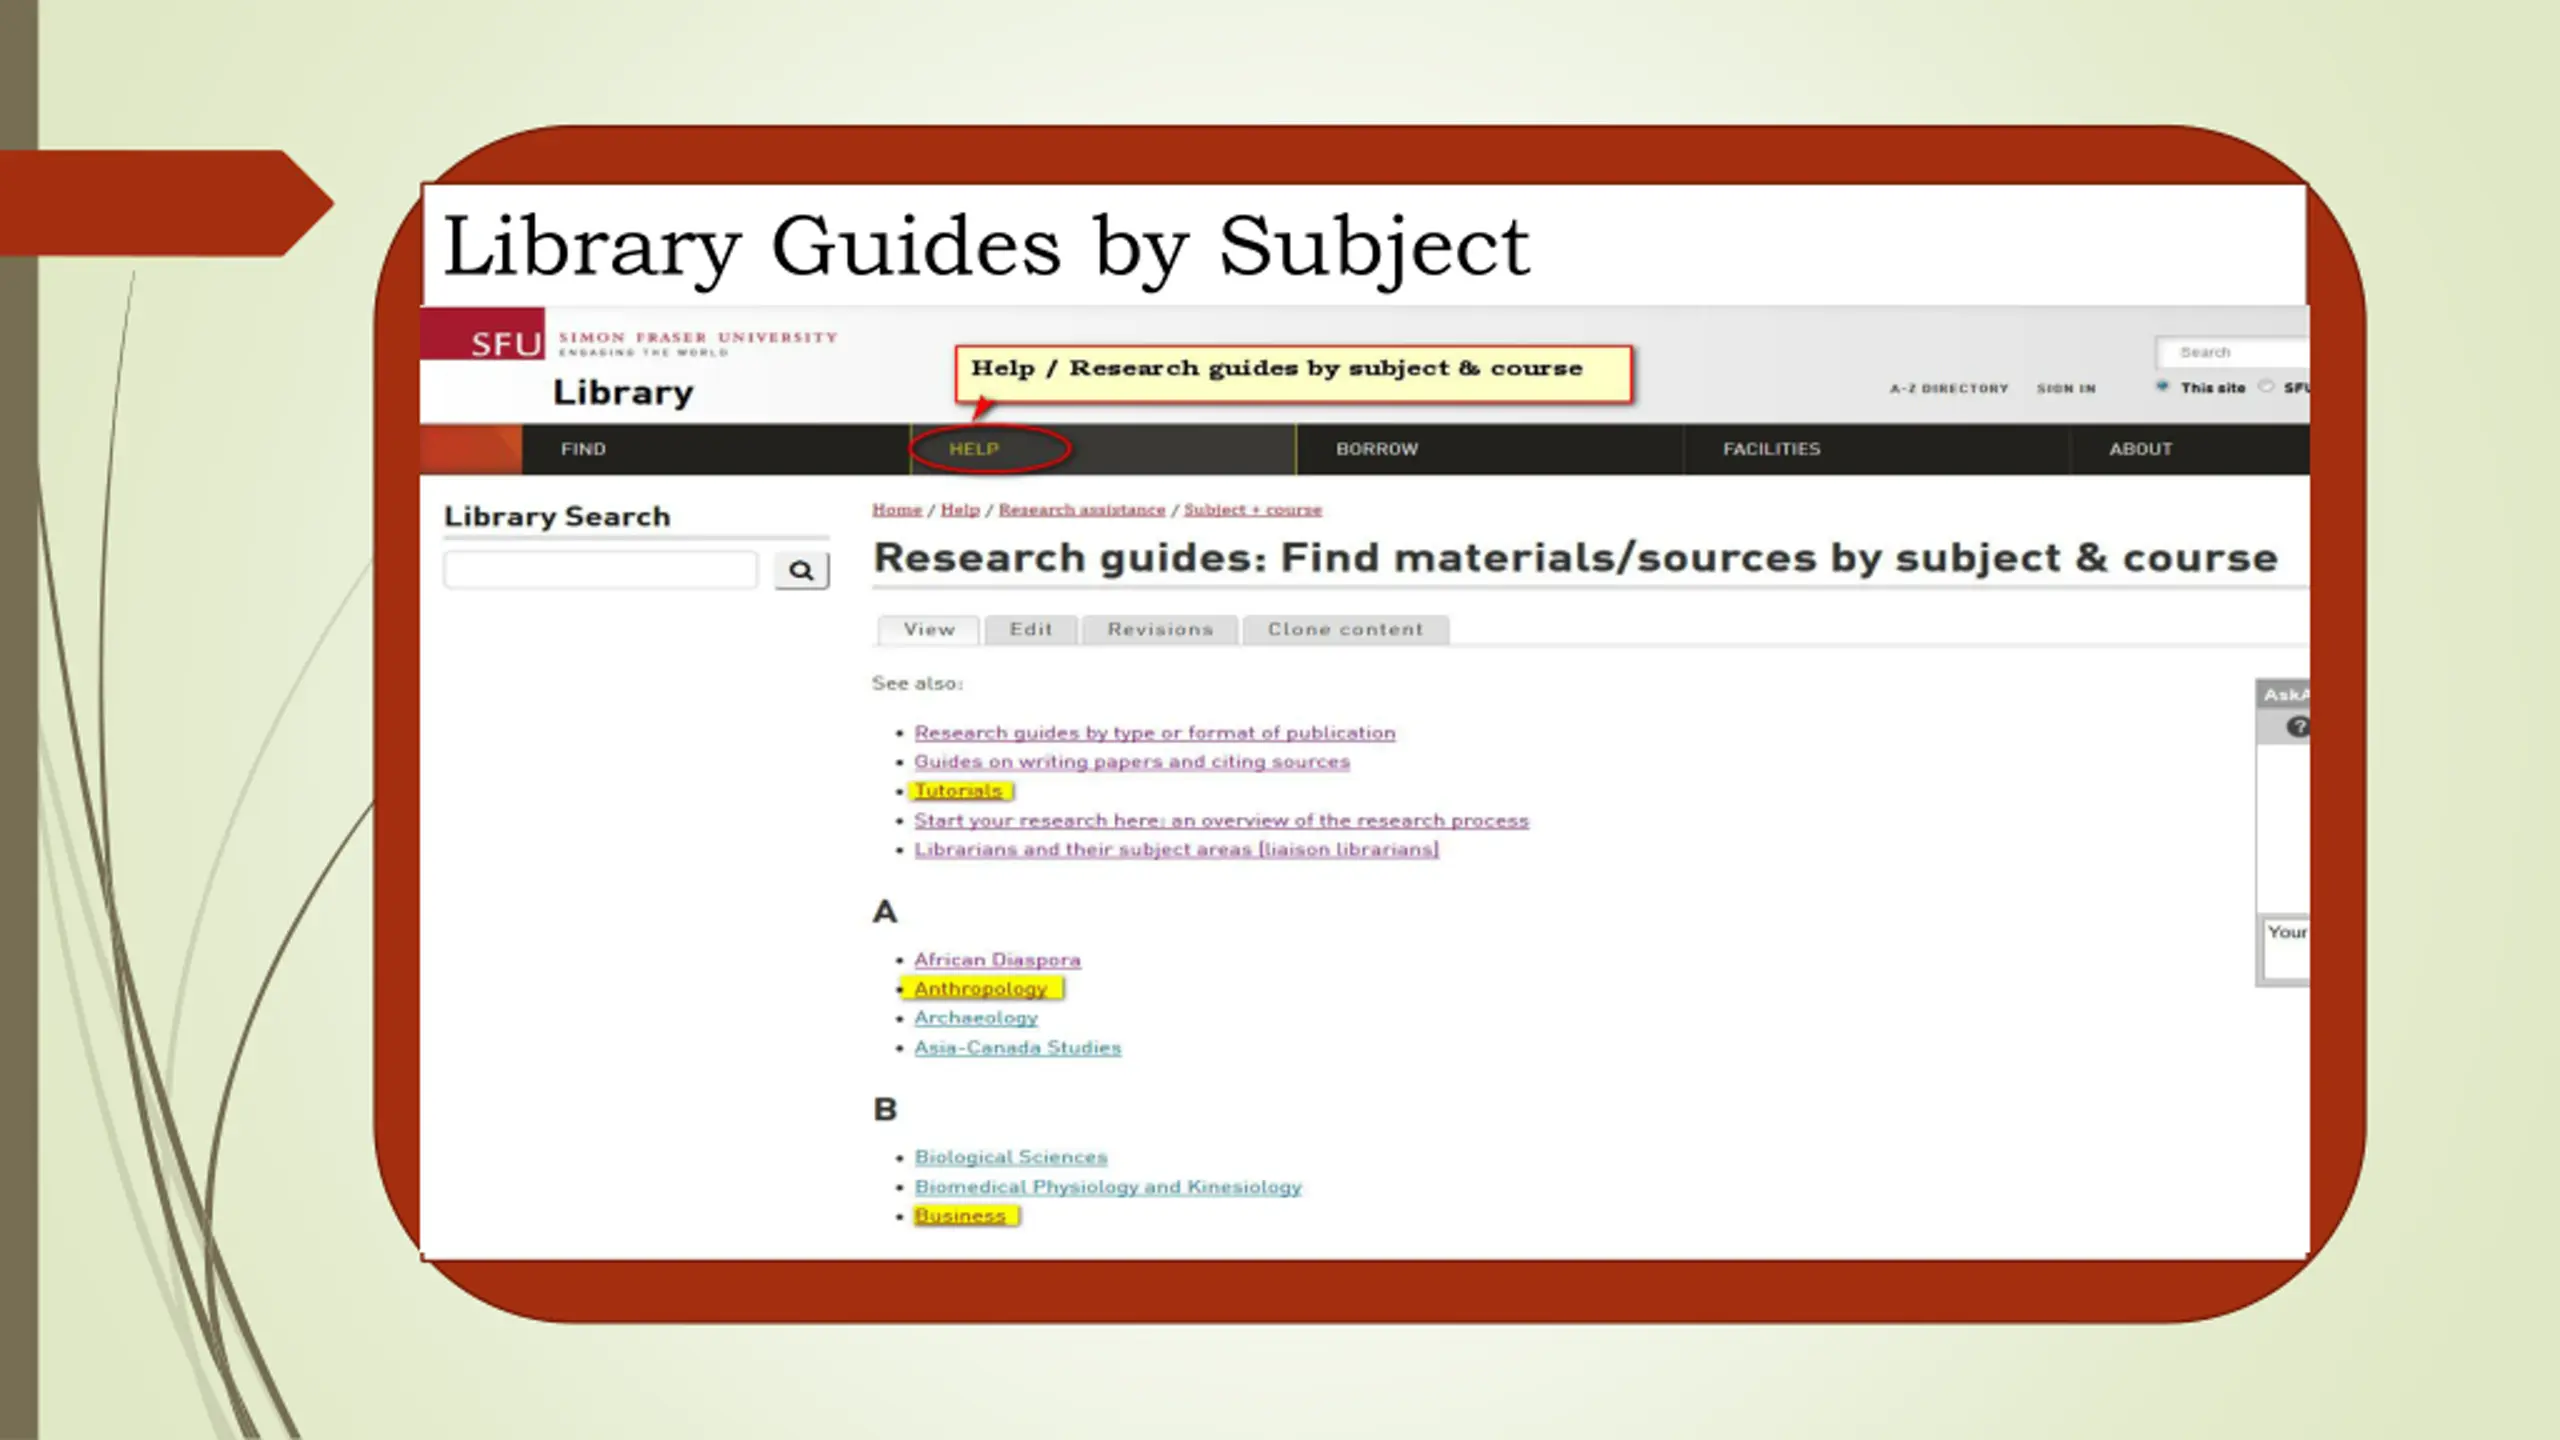Open Guides on writing papers and citing sources
Viewport: 2560px width, 1440px height.
click(x=1132, y=761)
